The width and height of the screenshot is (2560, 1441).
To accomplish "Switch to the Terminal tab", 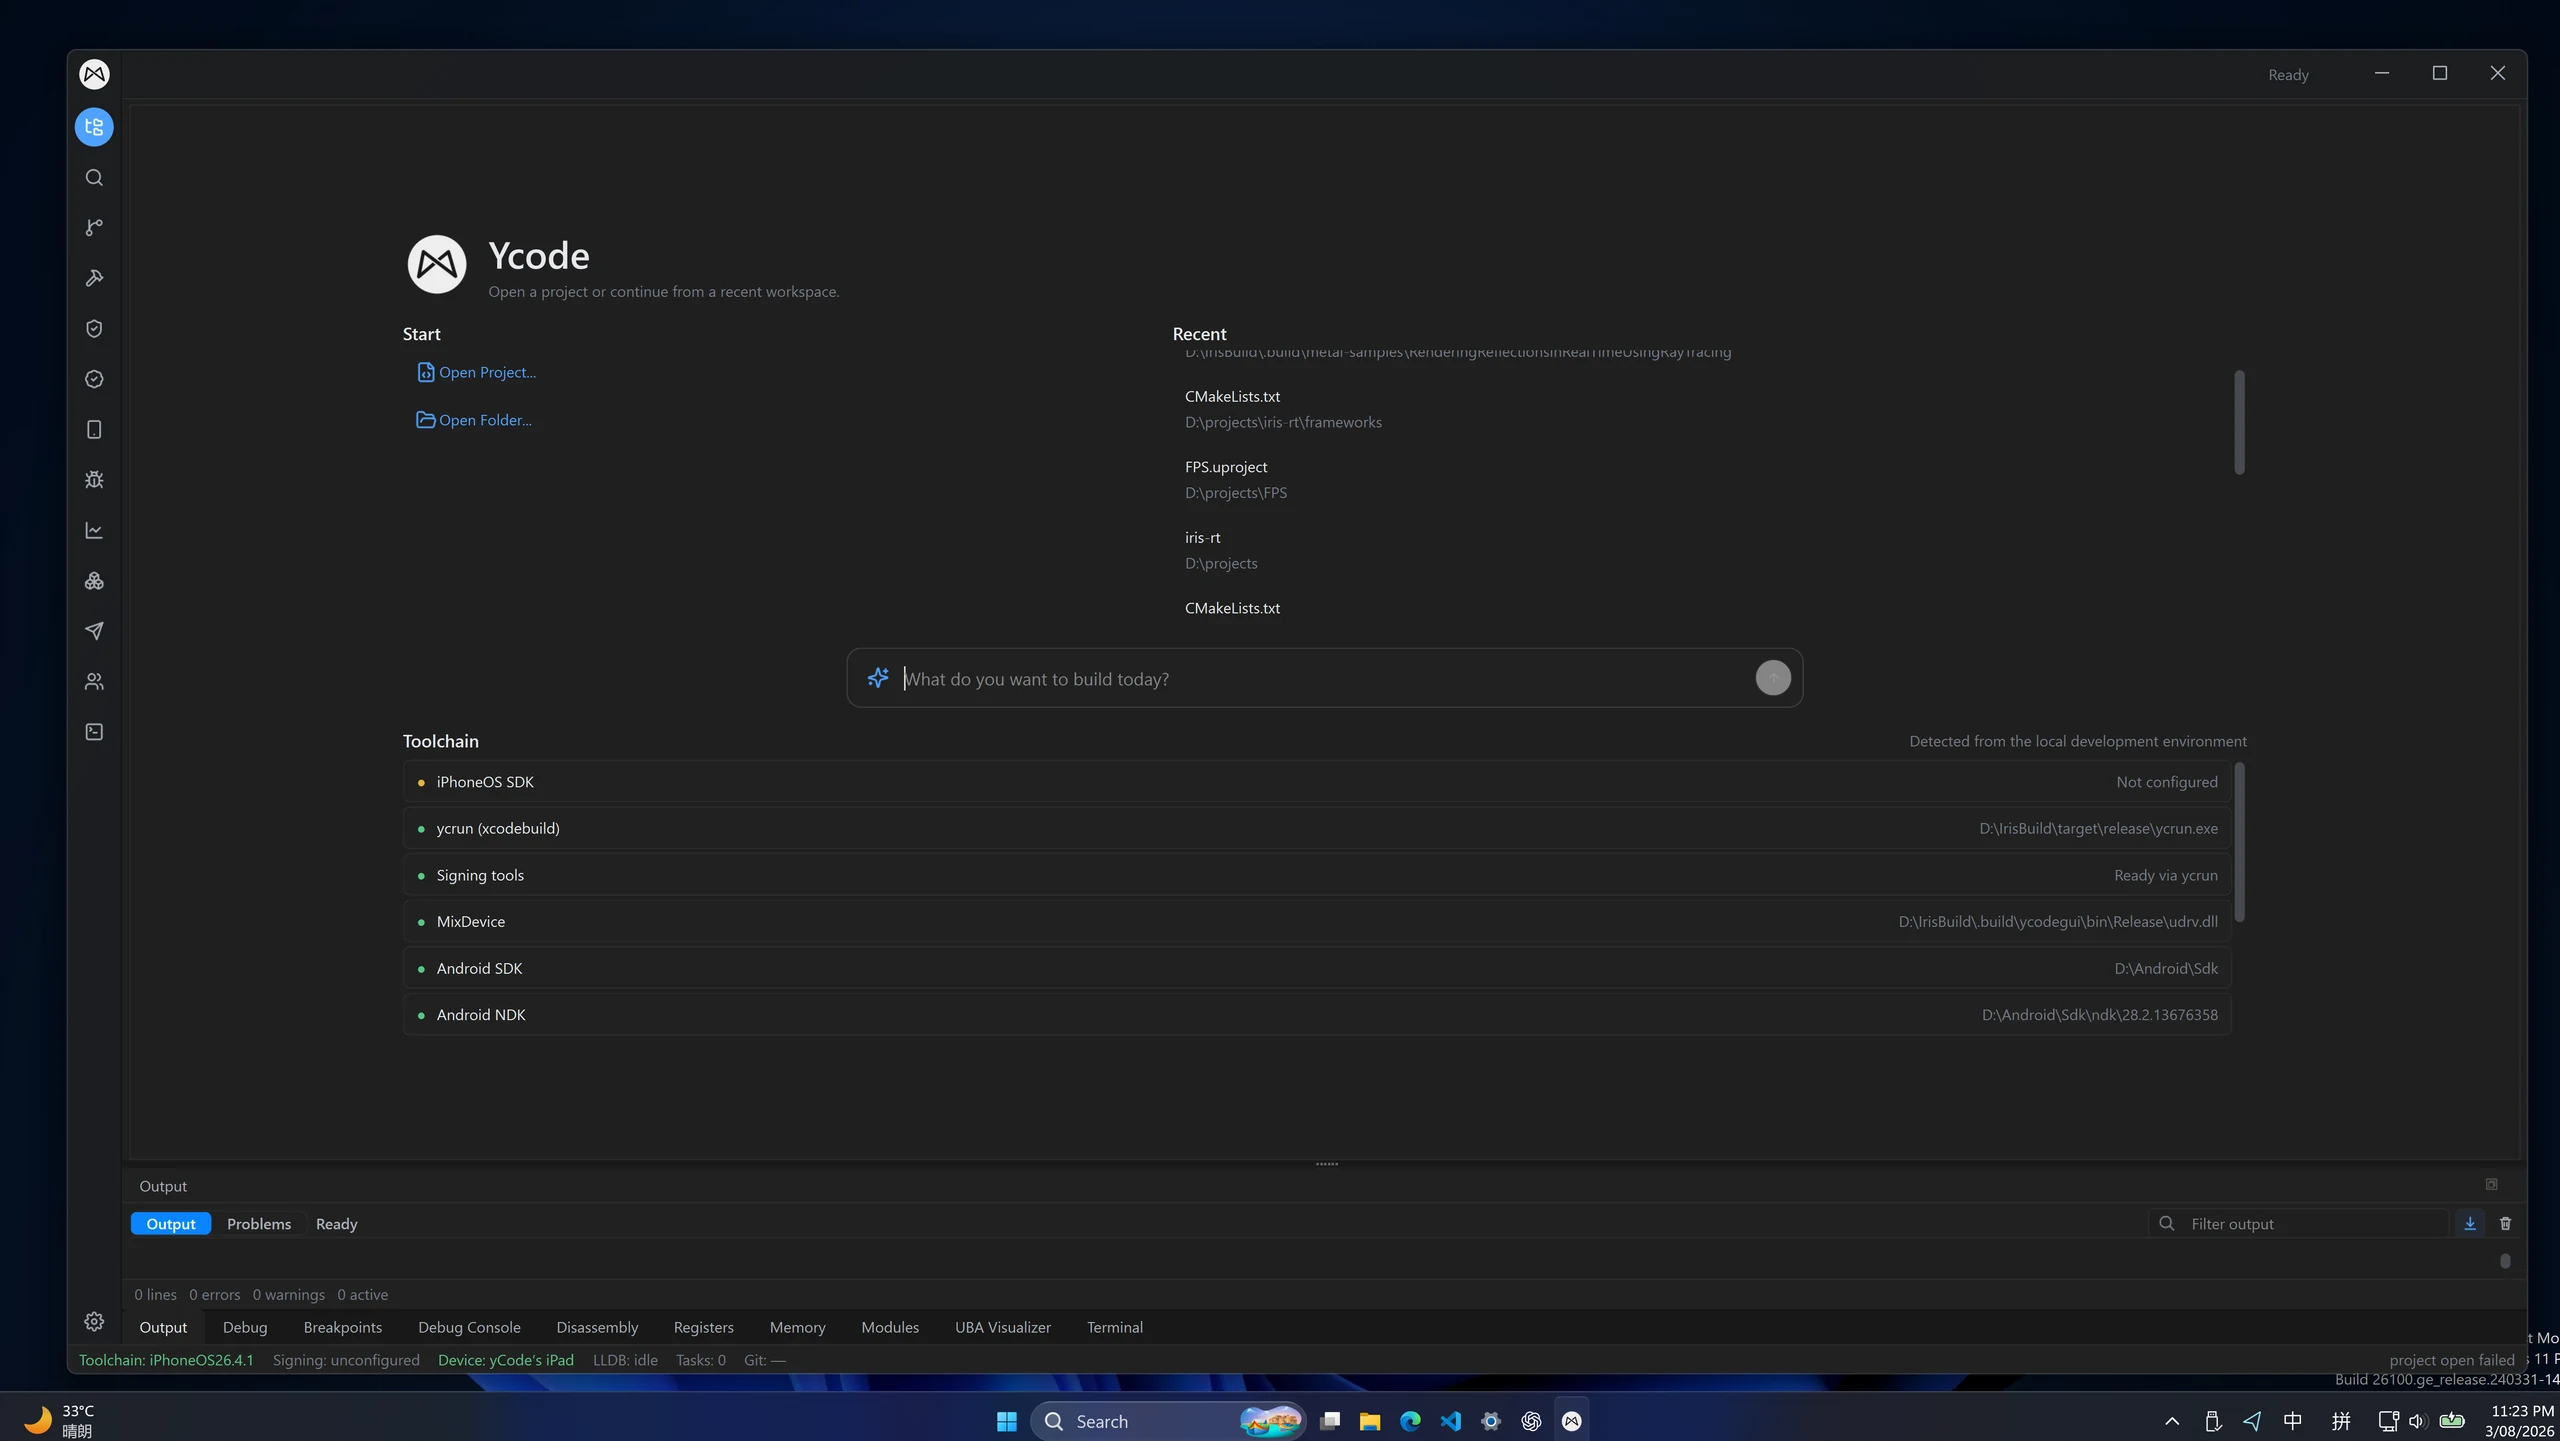I will click(1115, 1327).
